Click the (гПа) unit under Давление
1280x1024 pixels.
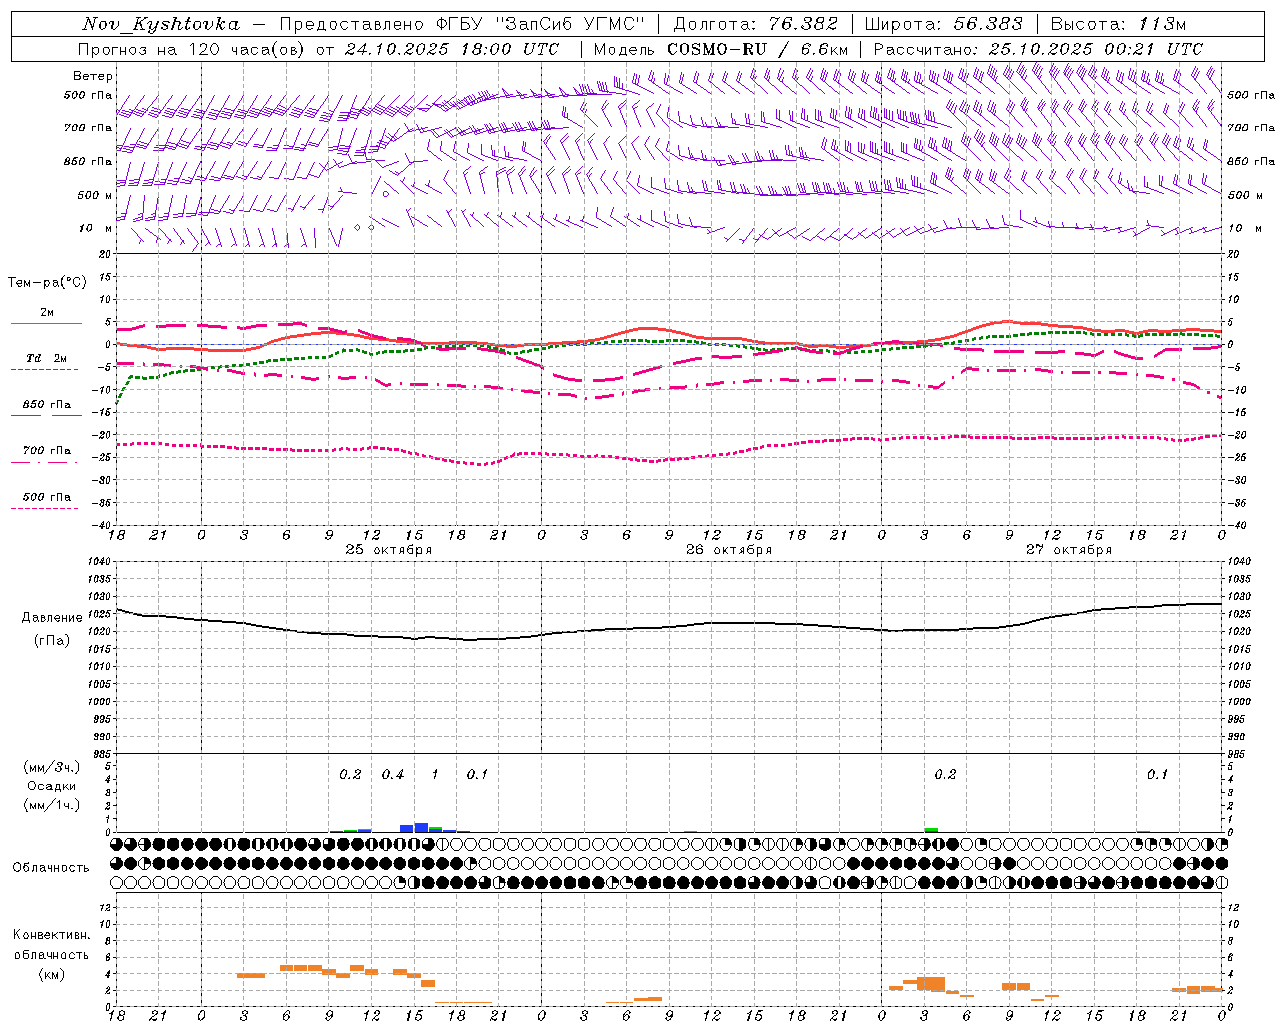[x=52, y=641]
